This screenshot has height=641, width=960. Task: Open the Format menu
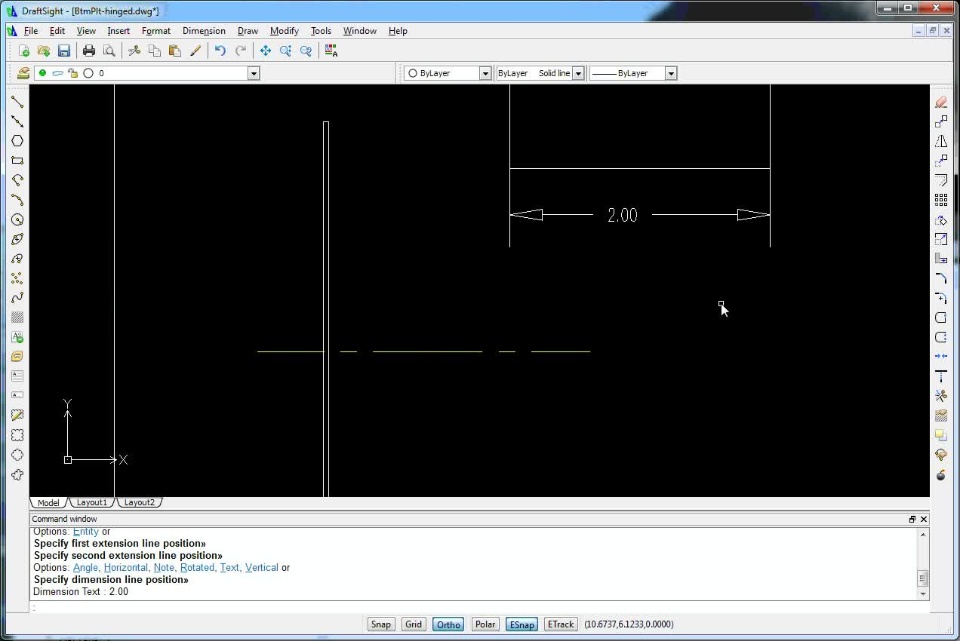pos(156,31)
